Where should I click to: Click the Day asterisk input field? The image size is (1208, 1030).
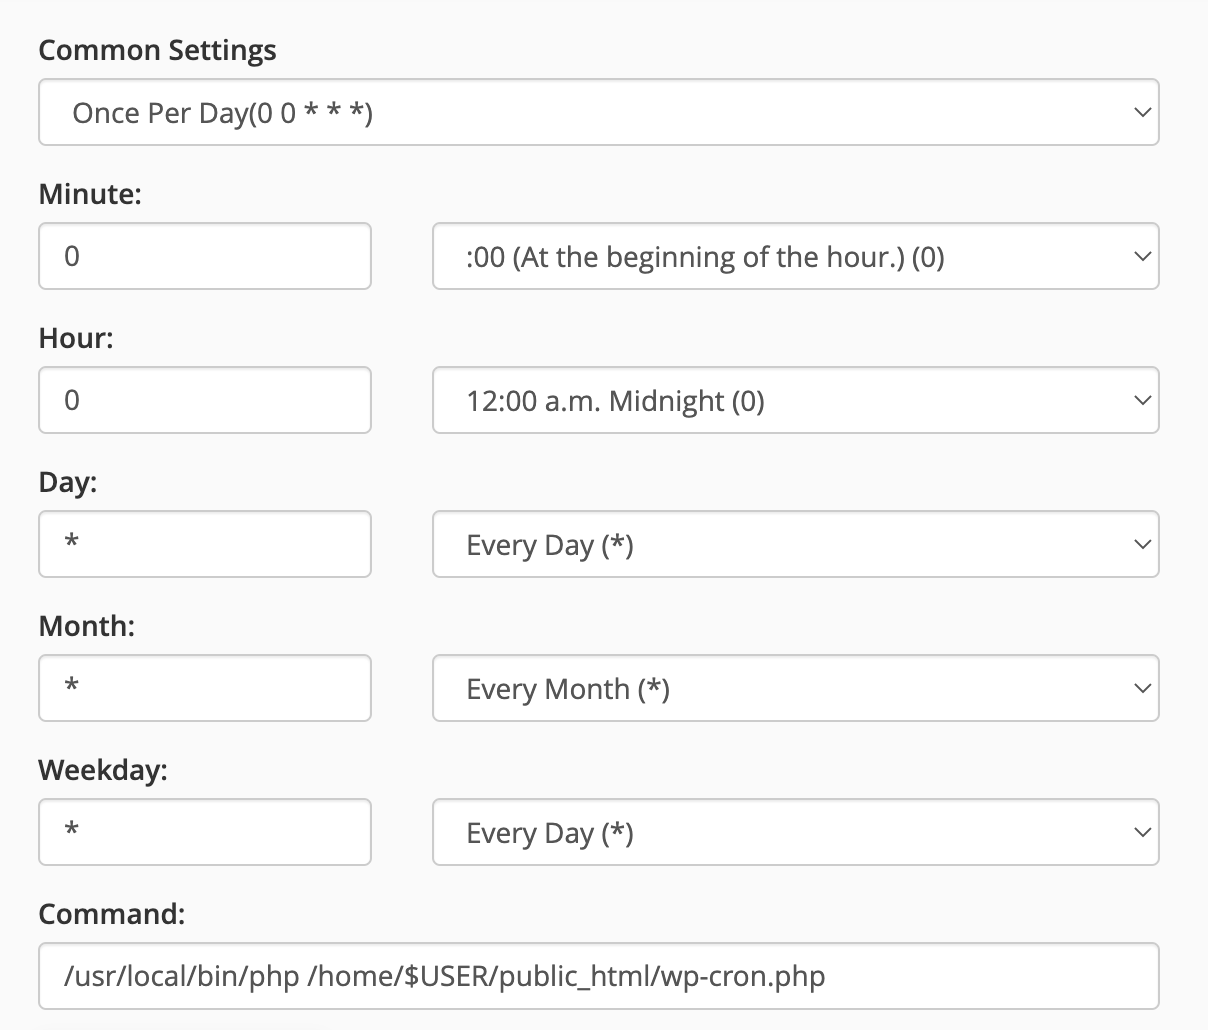click(205, 545)
